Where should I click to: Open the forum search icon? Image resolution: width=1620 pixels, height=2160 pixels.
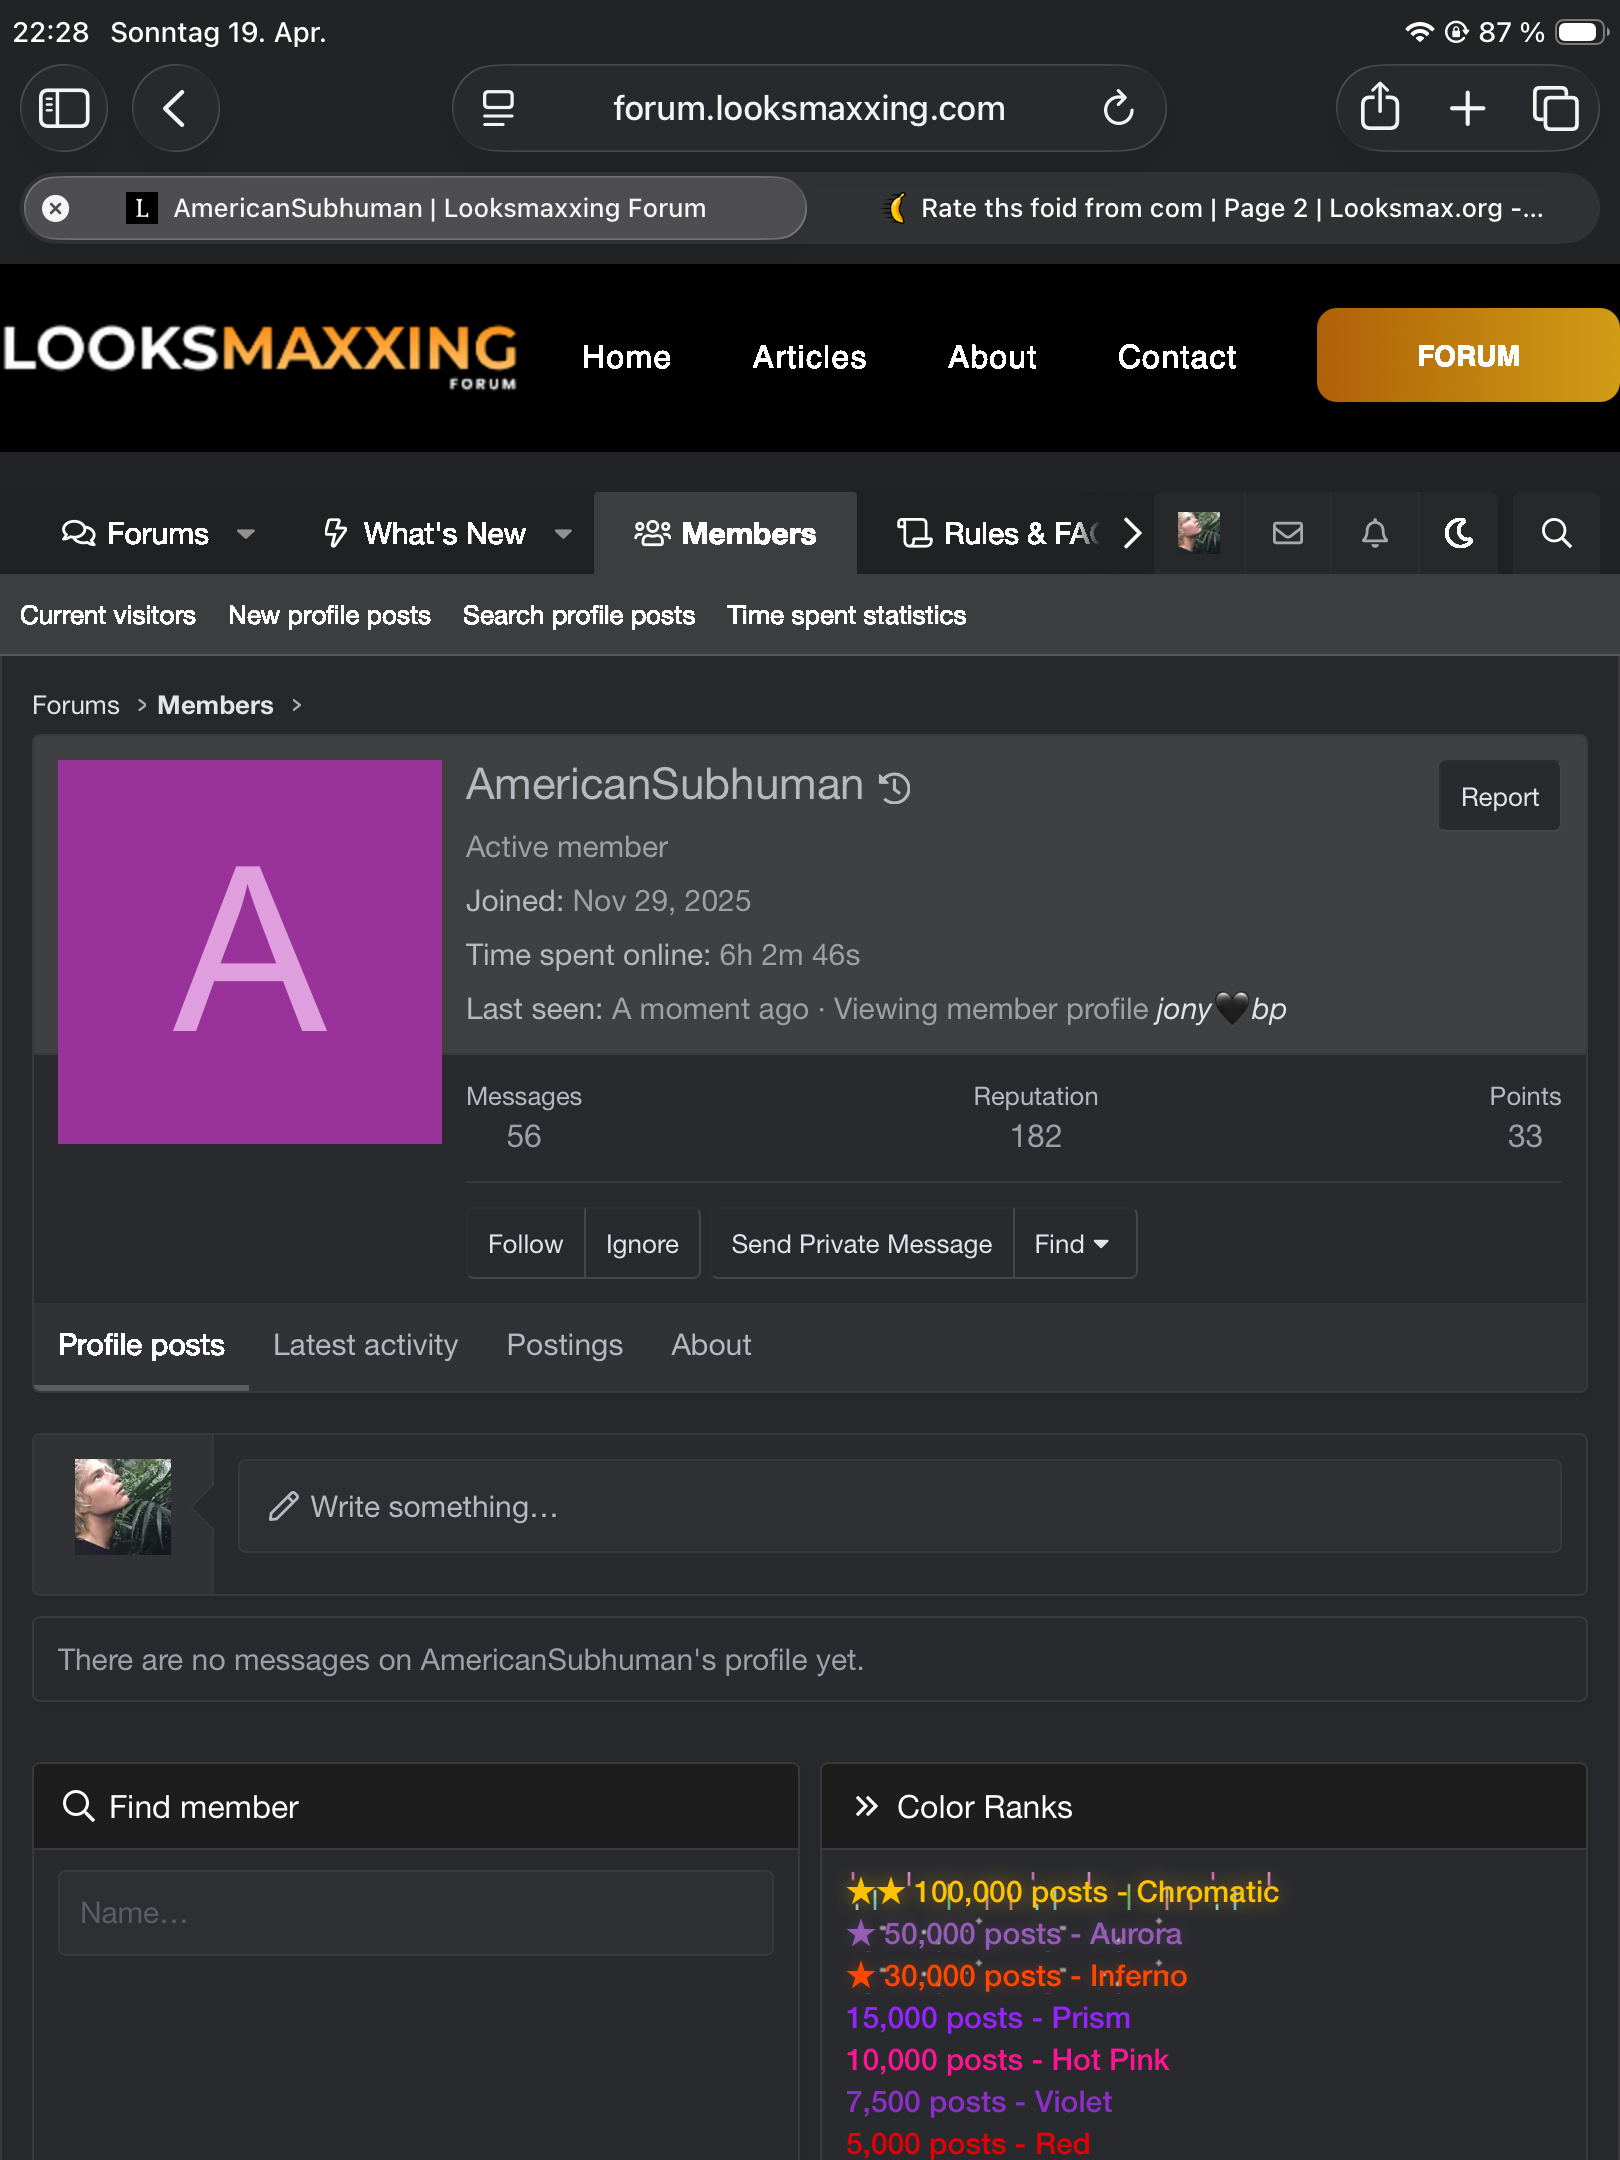[1555, 533]
